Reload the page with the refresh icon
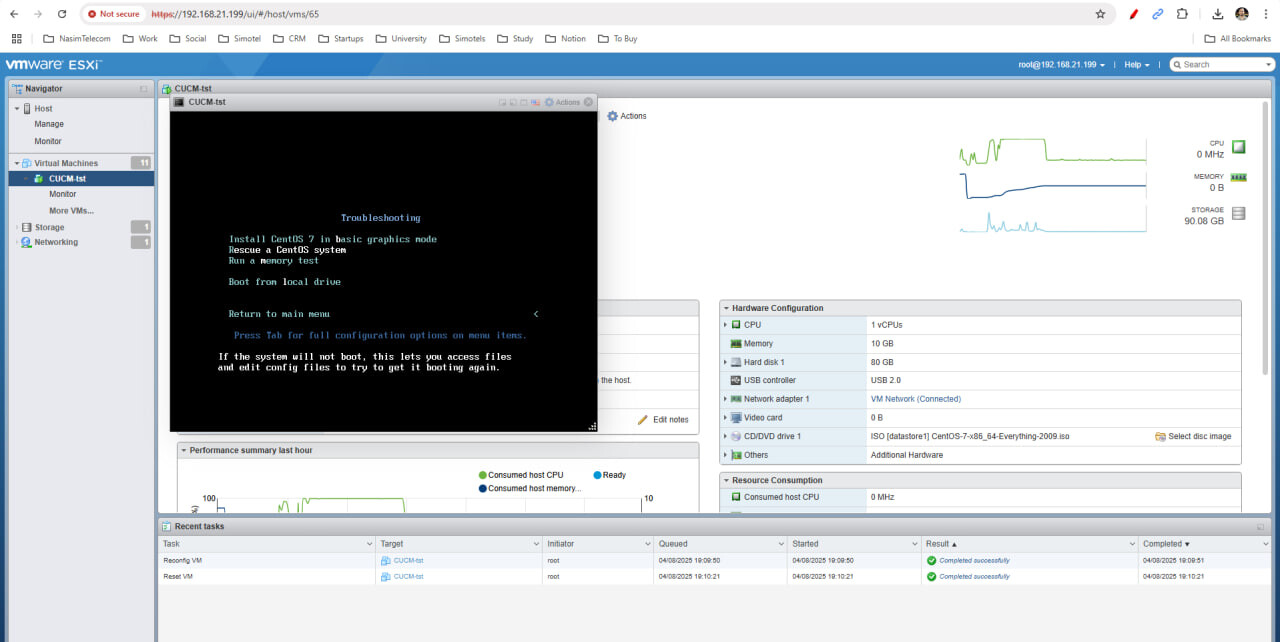This screenshot has width=1280, height=642. (62, 14)
